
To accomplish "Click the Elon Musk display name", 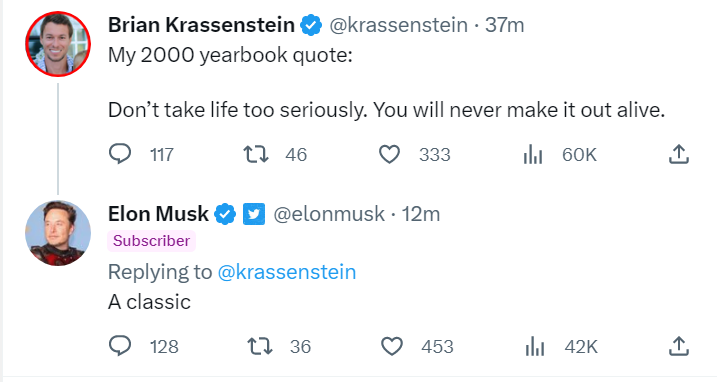I will click(x=158, y=214).
